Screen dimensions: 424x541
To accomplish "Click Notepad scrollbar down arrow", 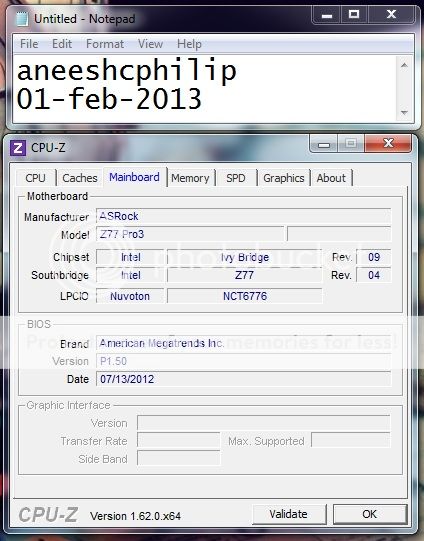I will (404, 112).
